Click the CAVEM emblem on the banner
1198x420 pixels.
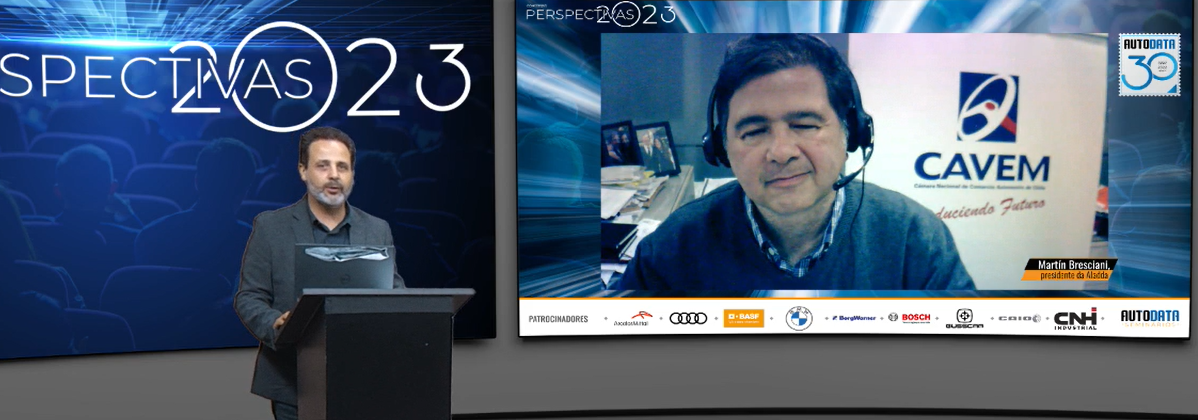pos(987,107)
